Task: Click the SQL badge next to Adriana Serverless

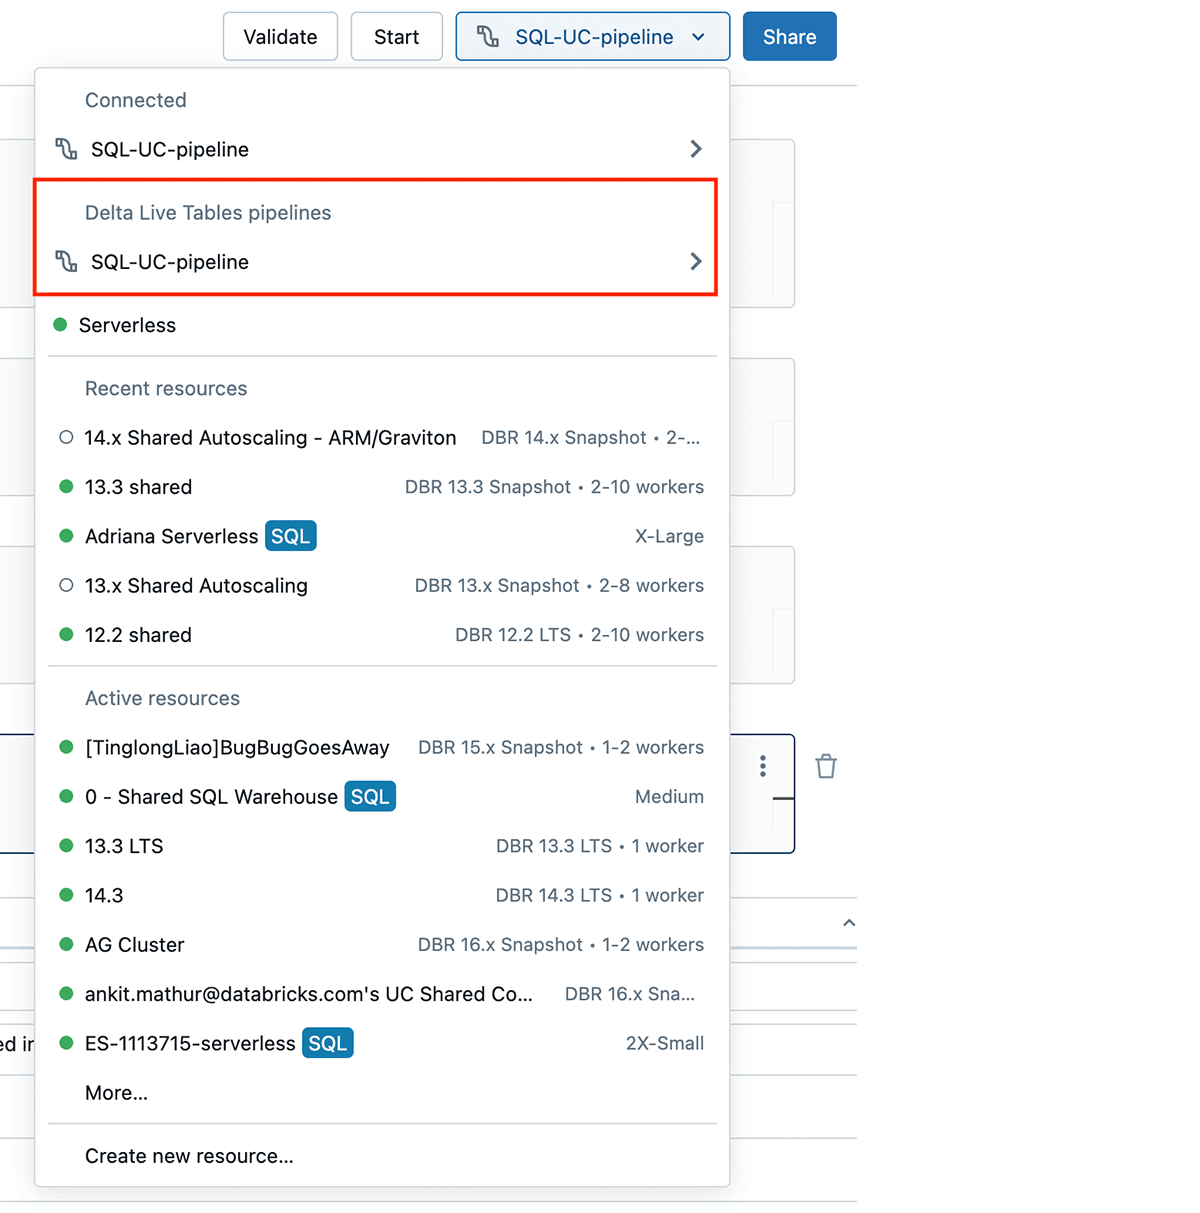Action: (x=290, y=536)
